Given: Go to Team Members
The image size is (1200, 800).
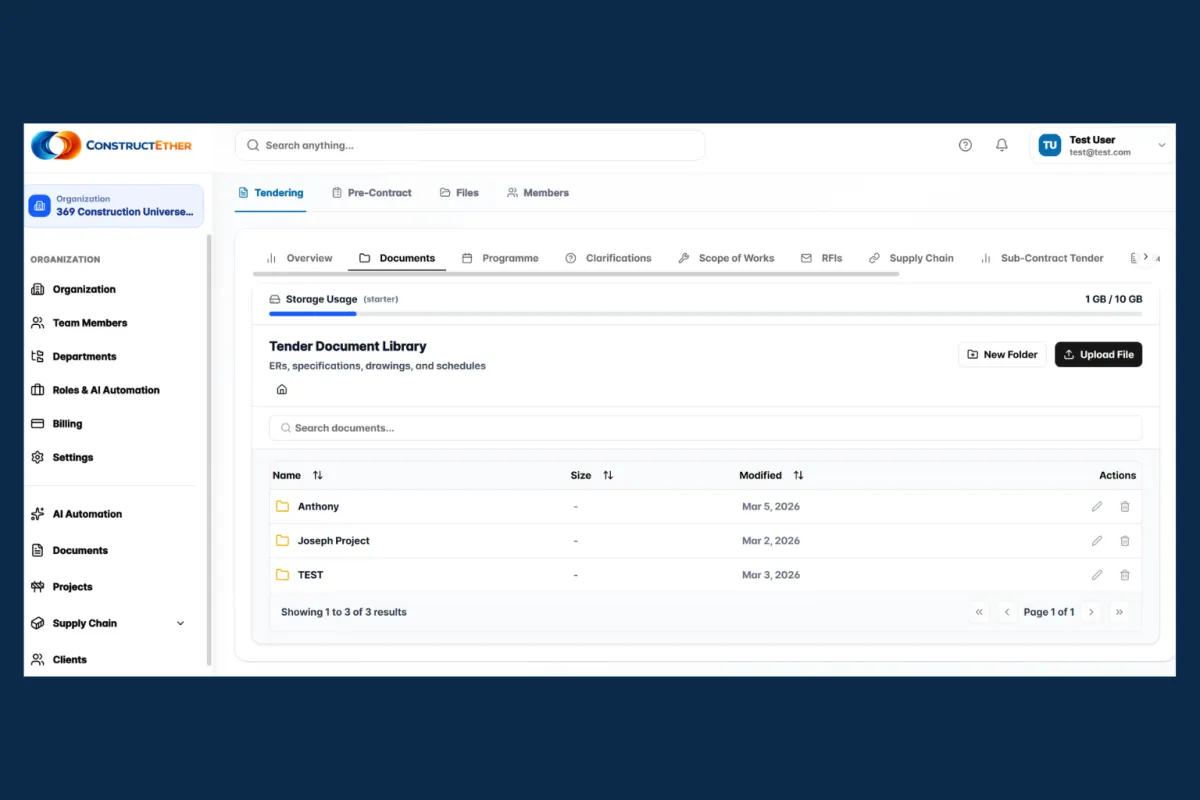Looking at the screenshot, I should tap(79, 323).
